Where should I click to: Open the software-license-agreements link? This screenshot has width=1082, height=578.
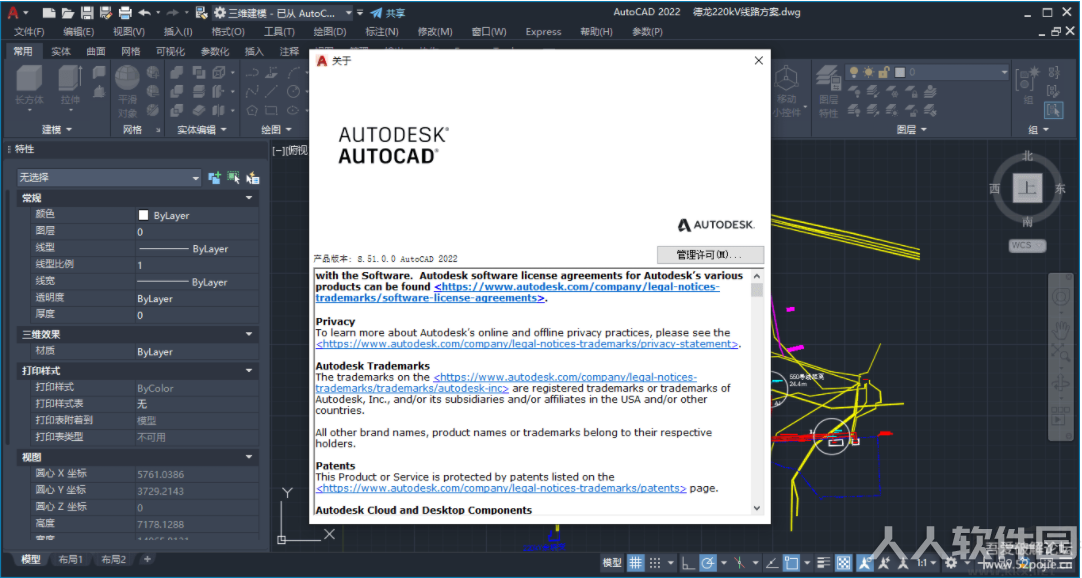(x=517, y=292)
